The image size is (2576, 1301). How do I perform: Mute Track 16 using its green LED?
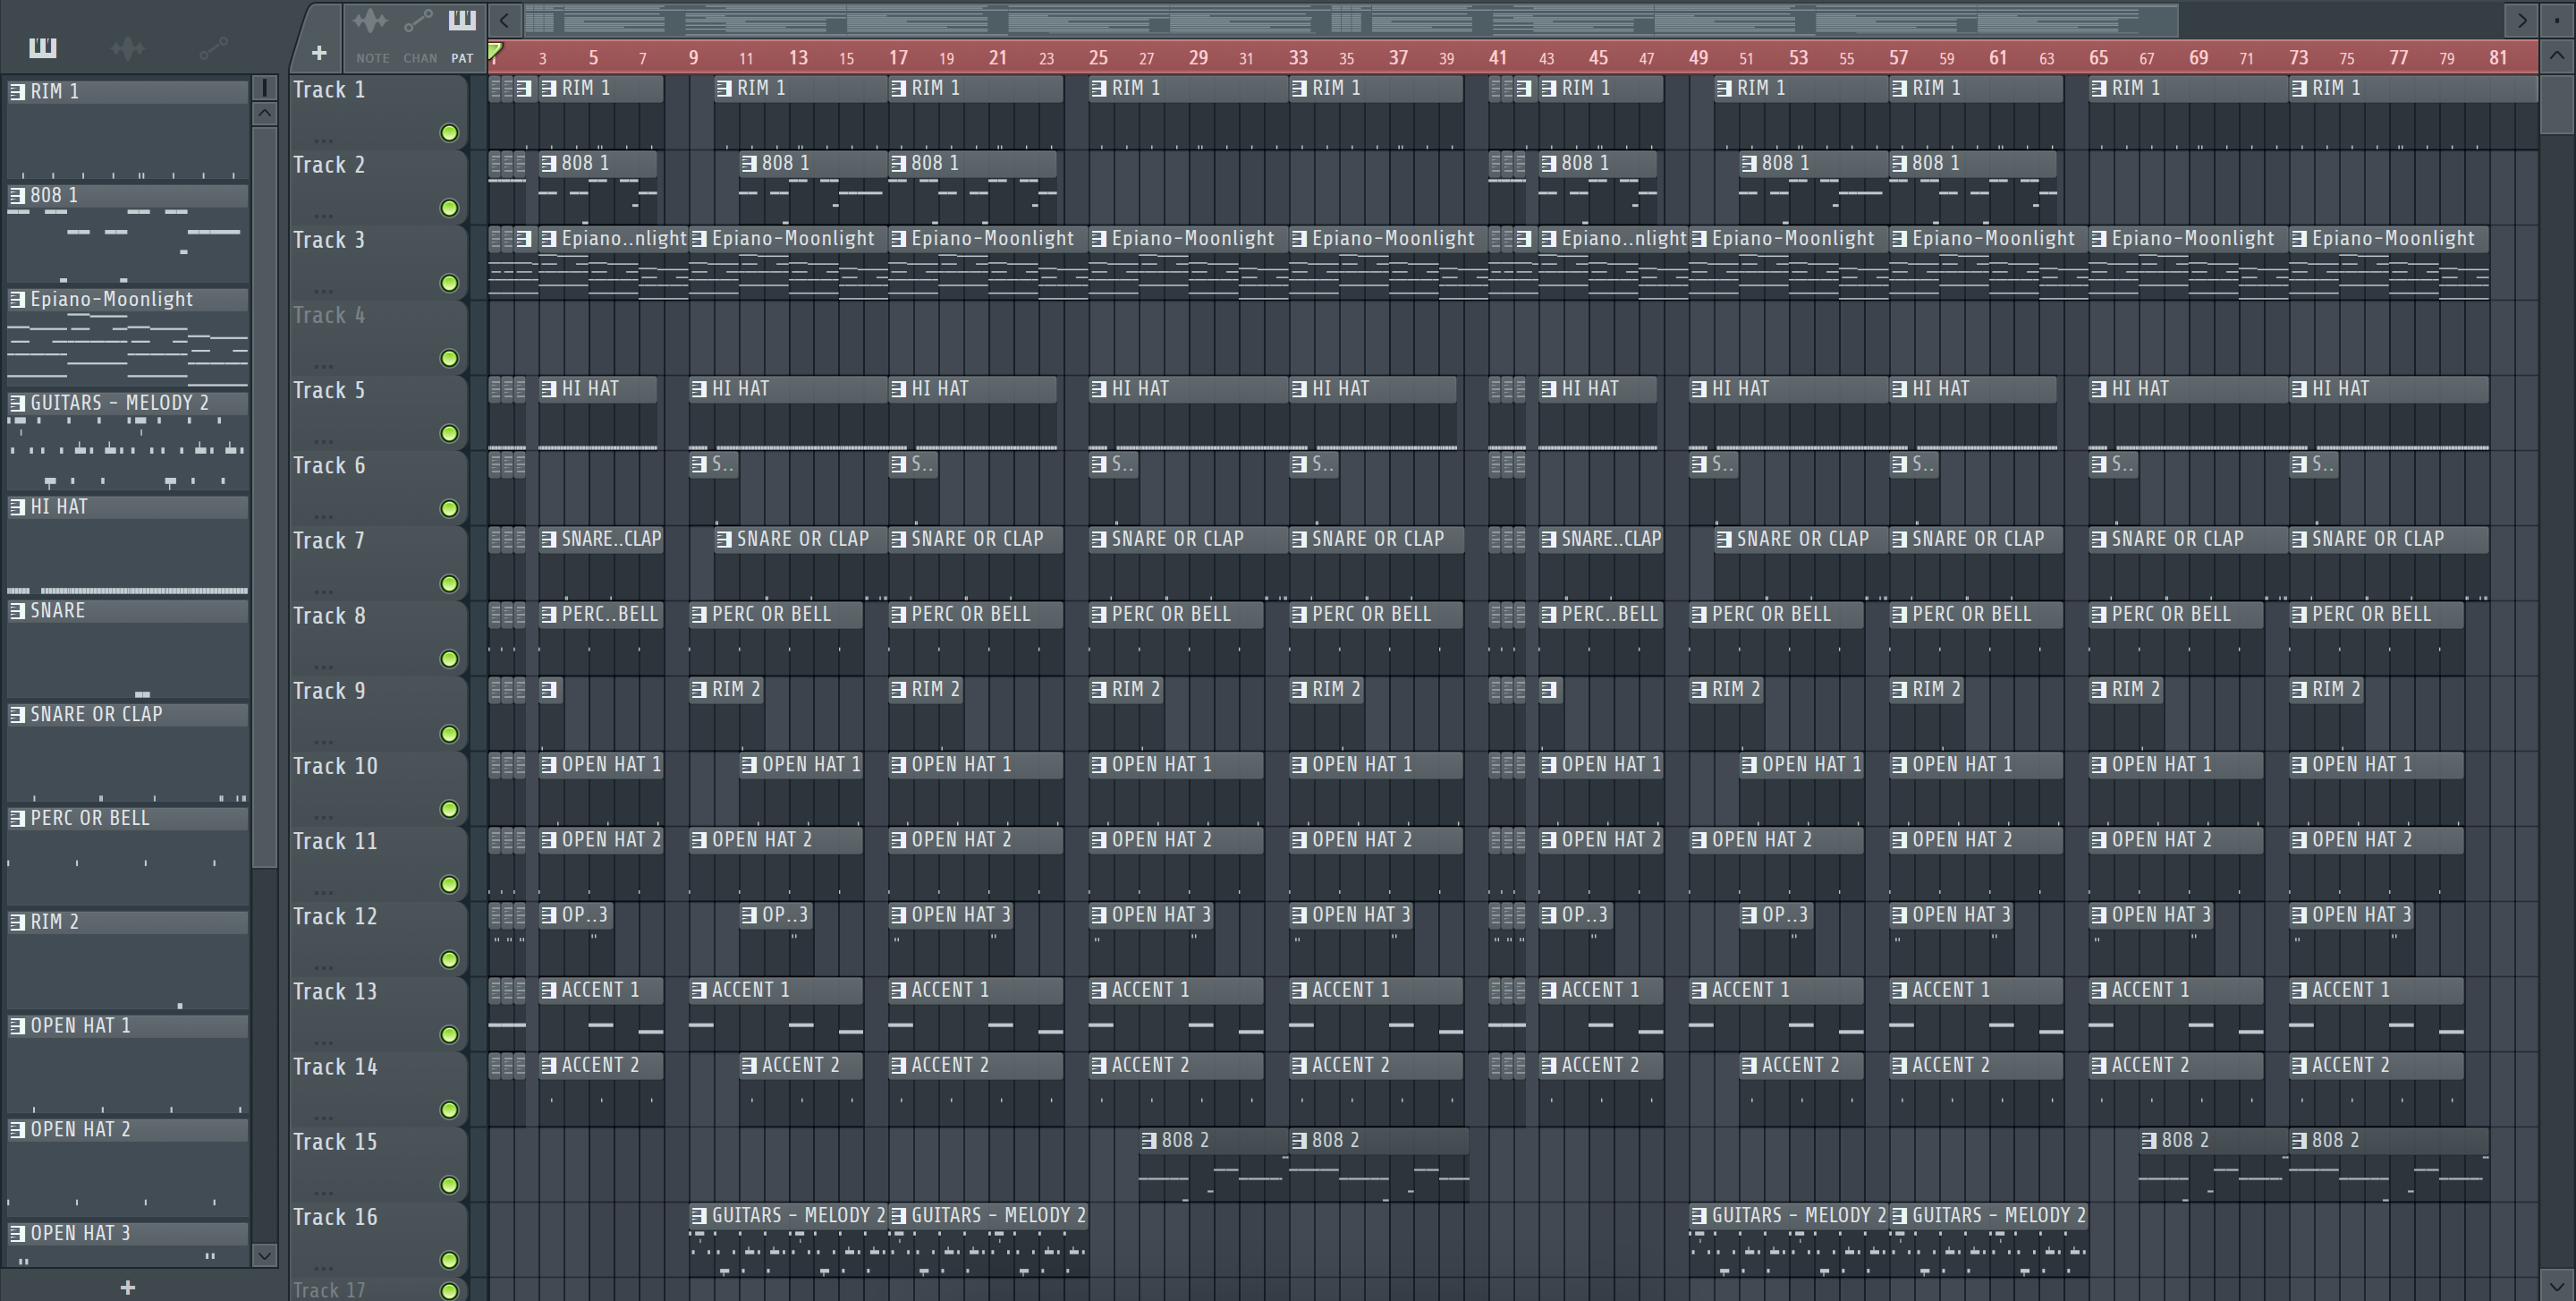pyautogui.click(x=450, y=1260)
